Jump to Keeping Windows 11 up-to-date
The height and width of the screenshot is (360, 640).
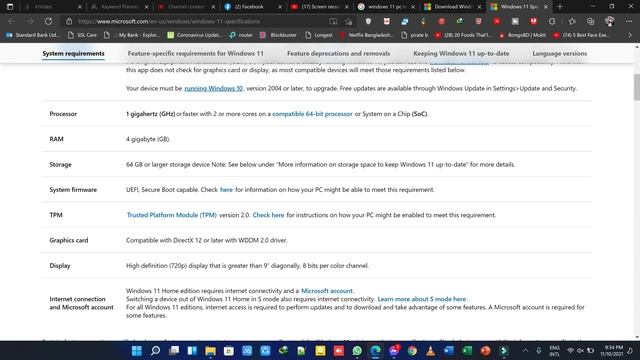(x=461, y=53)
